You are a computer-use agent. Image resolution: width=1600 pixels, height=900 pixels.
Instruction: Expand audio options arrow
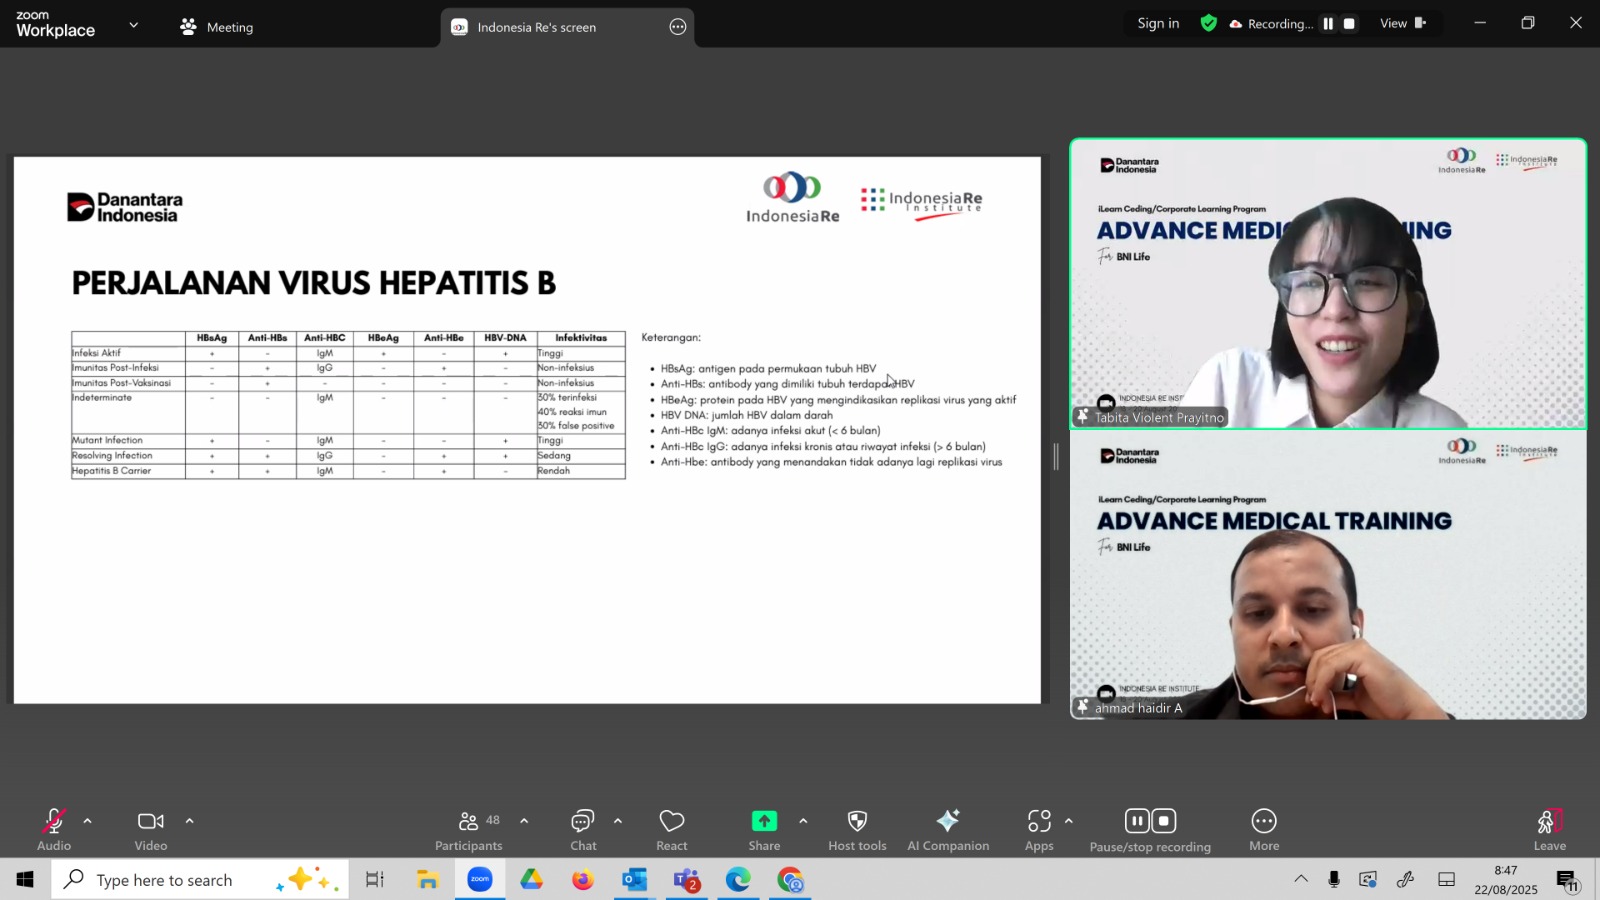click(88, 821)
